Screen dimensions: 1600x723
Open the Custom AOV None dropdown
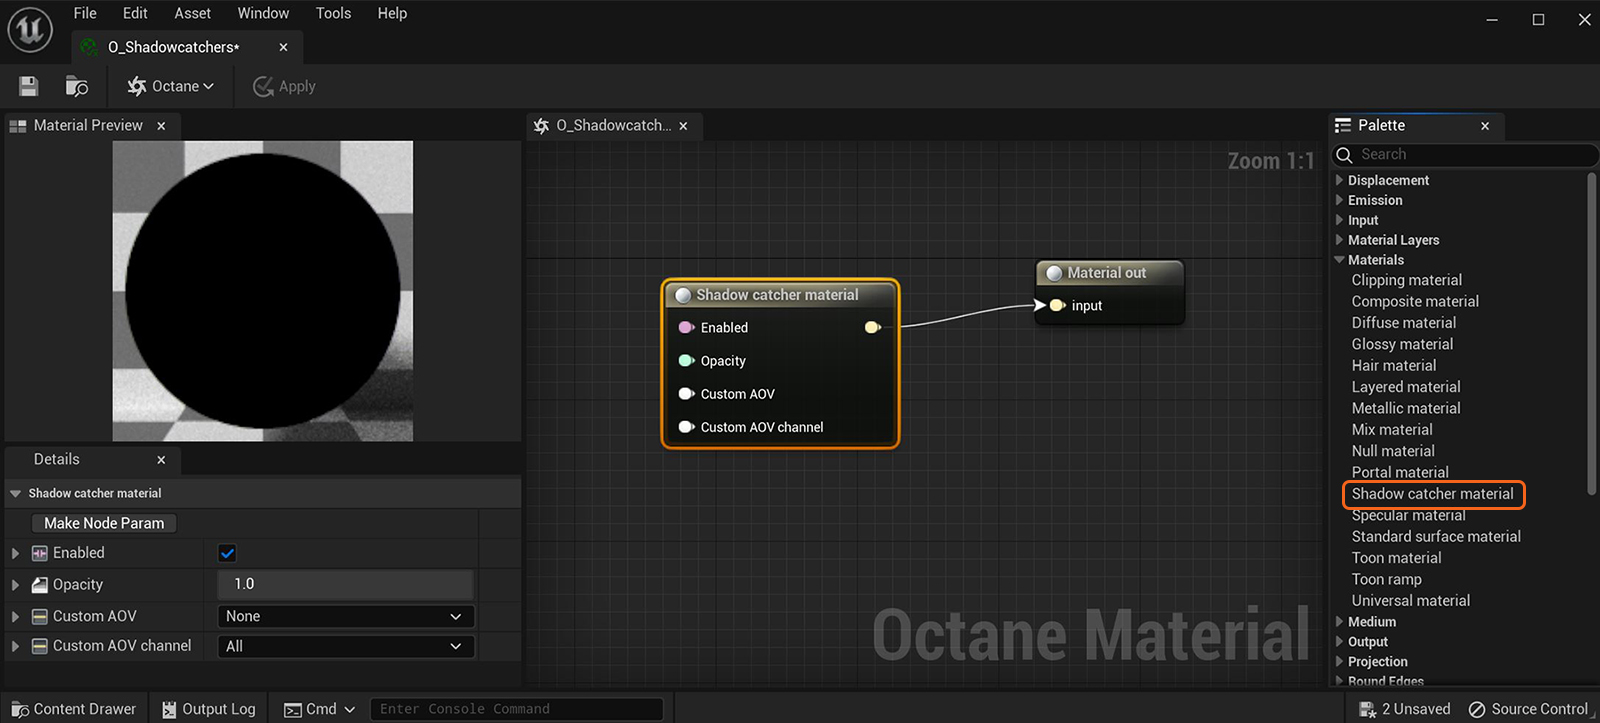click(x=345, y=617)
